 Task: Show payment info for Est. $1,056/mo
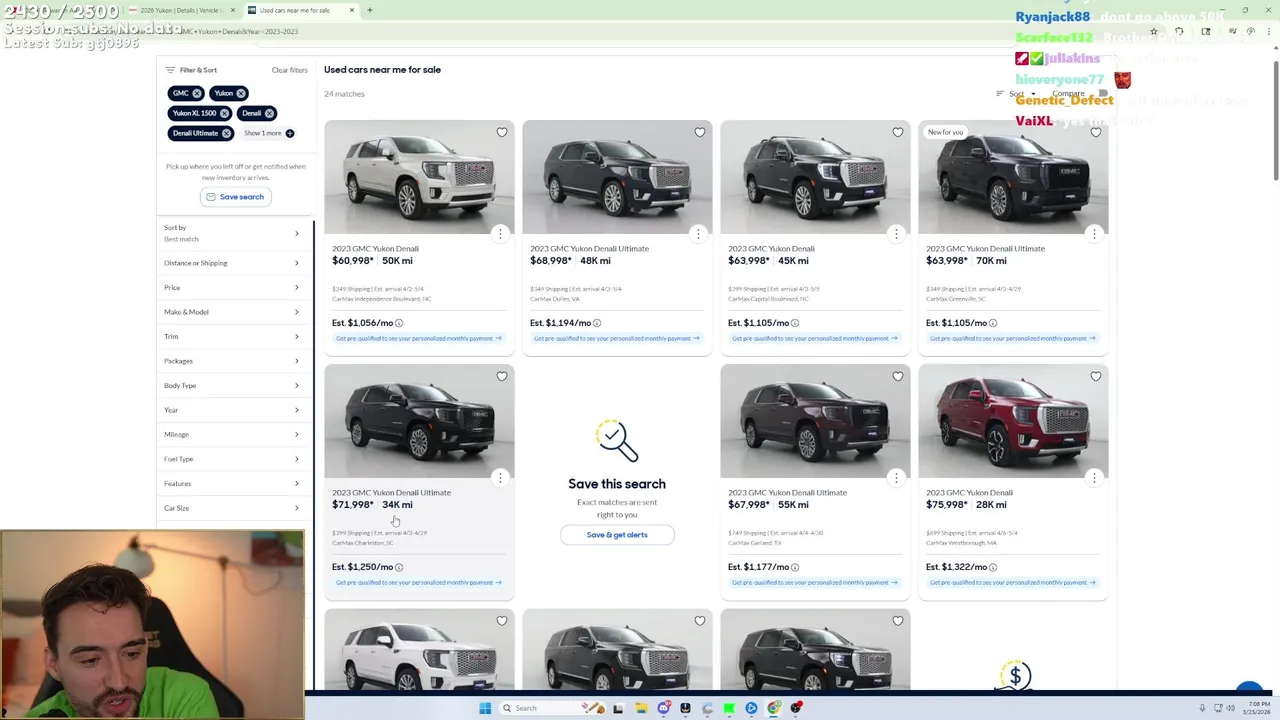399,323
